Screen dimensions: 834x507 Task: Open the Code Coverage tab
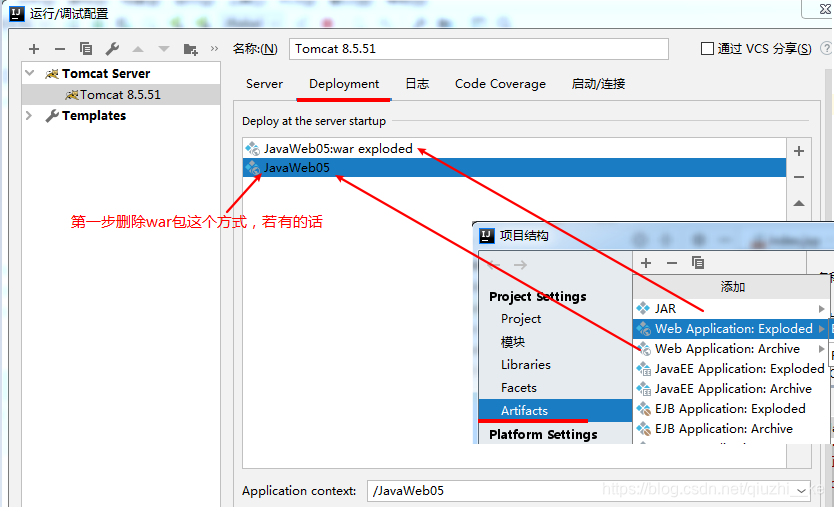(x=501, y=84)
